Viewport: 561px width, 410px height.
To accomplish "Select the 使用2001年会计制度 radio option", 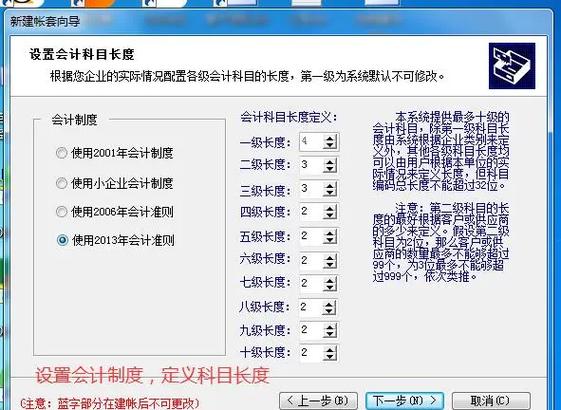I will tap(114, 153).
